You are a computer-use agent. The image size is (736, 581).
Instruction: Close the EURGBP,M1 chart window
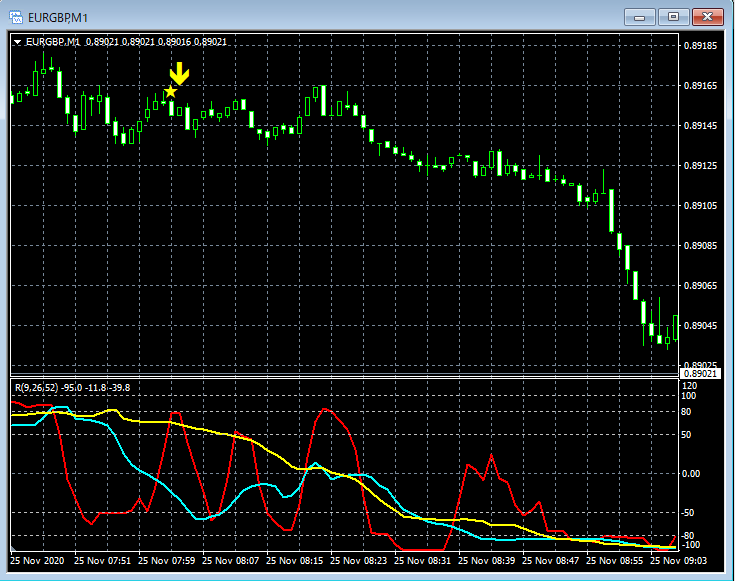pyautogui.click(x=707, y=17)
